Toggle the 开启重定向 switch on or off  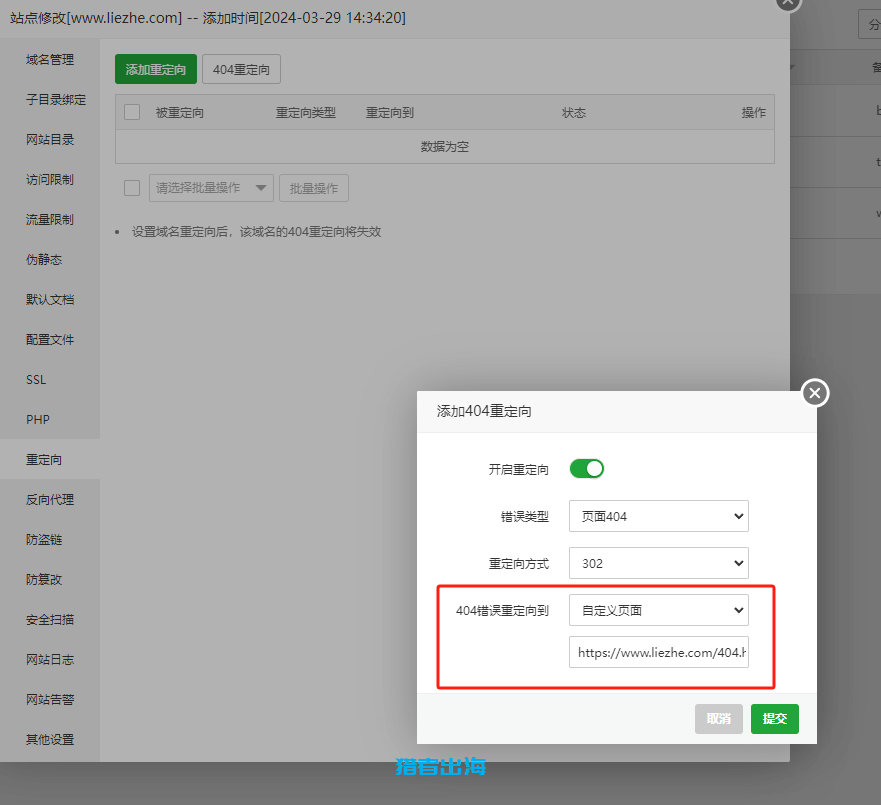click(586, 468)
